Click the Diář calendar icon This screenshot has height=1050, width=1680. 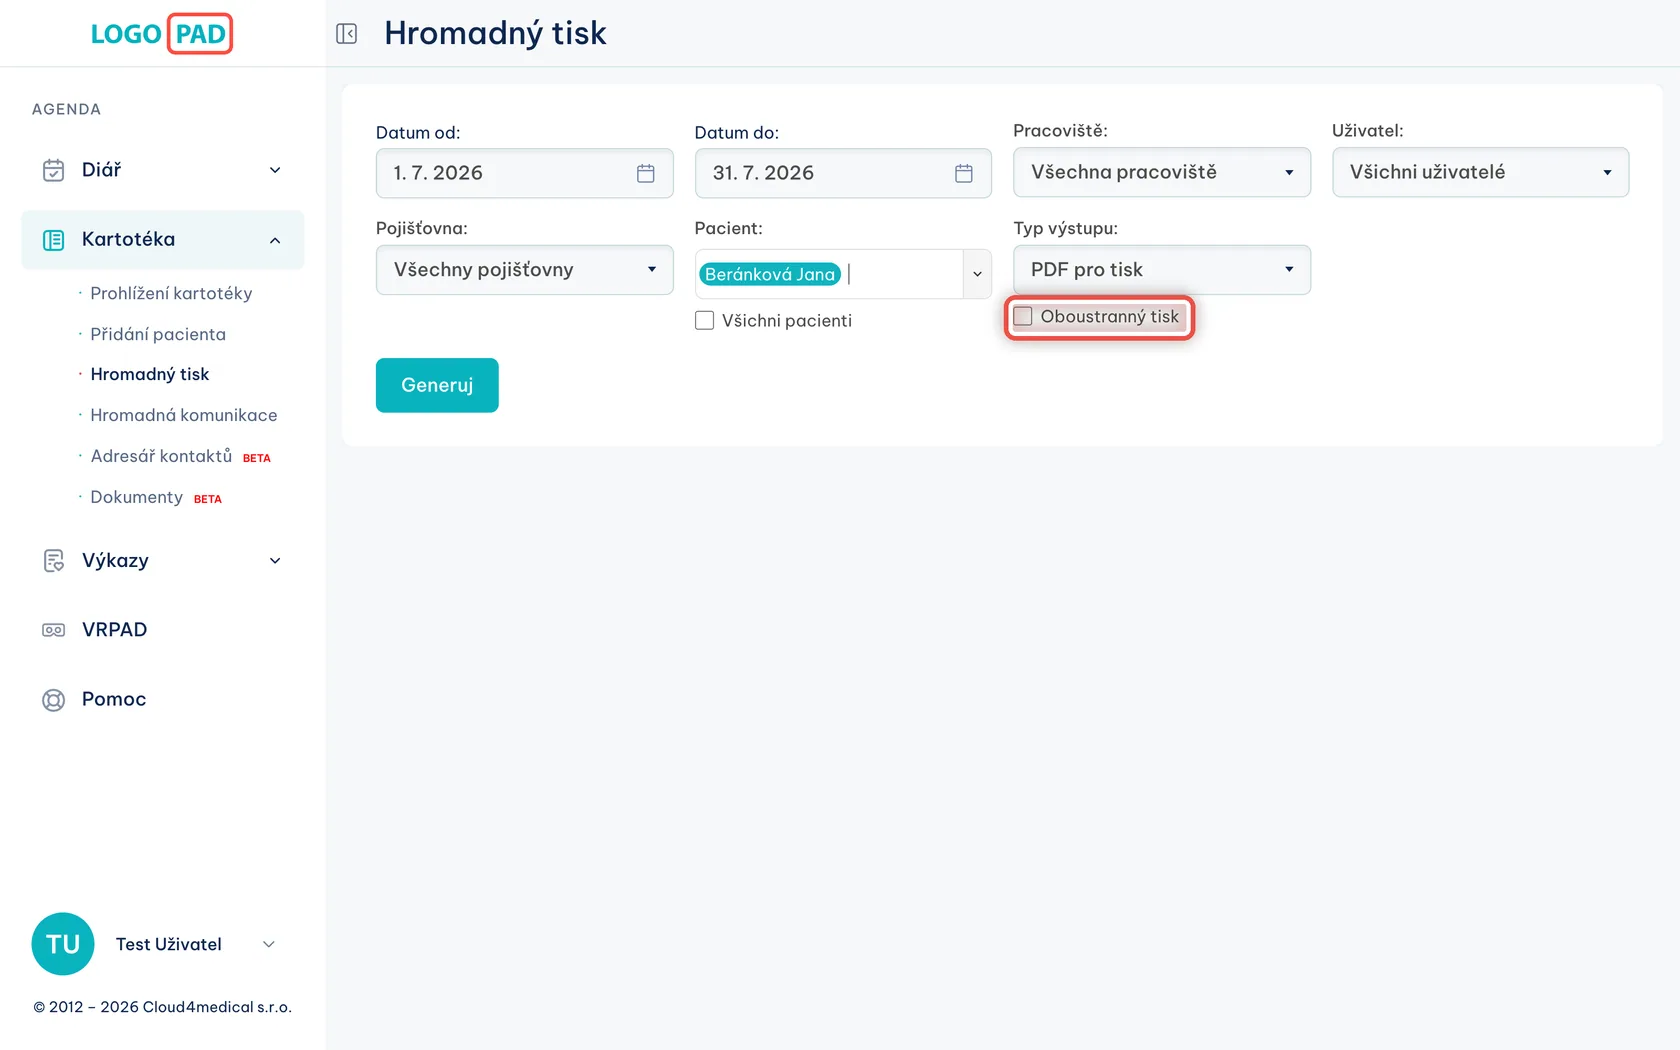click(x=54, y=170)
